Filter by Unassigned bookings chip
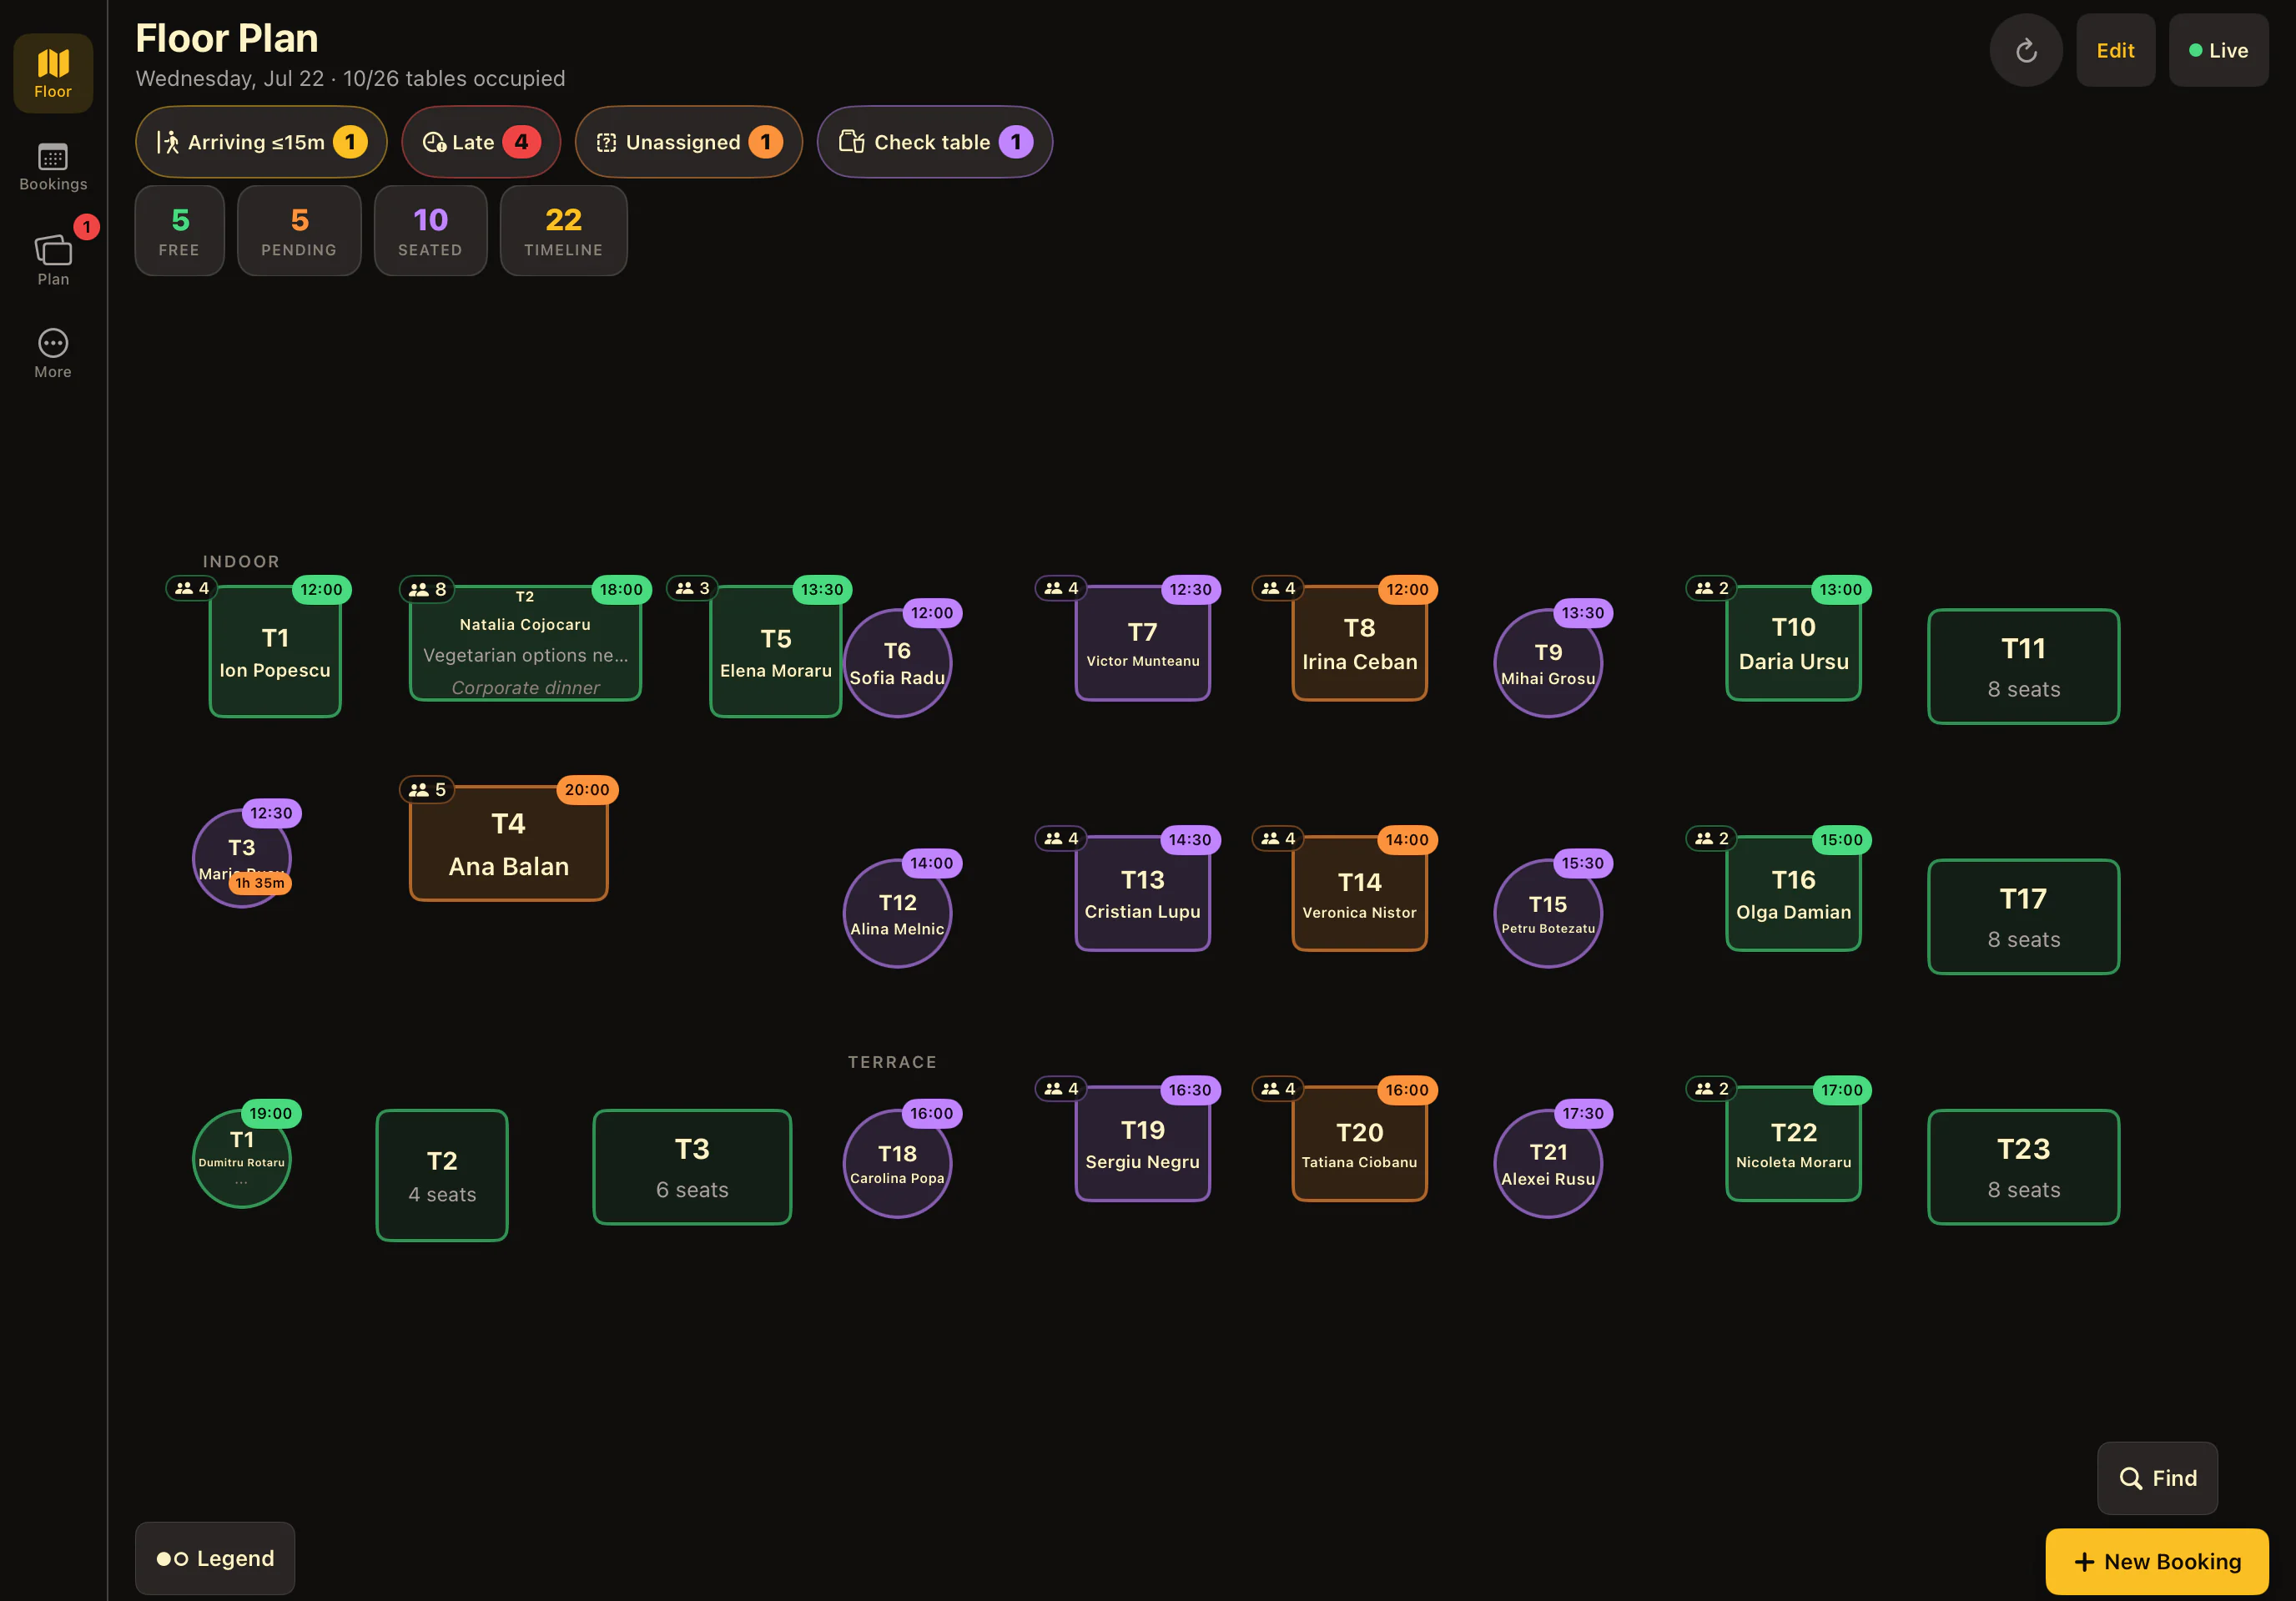The width and height of the screenshot is (2296, 1601). click(688, 142)
